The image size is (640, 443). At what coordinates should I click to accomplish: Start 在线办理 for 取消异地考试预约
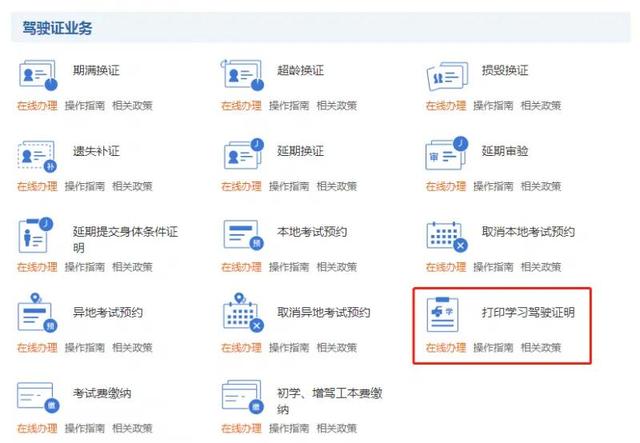(241, 348)
